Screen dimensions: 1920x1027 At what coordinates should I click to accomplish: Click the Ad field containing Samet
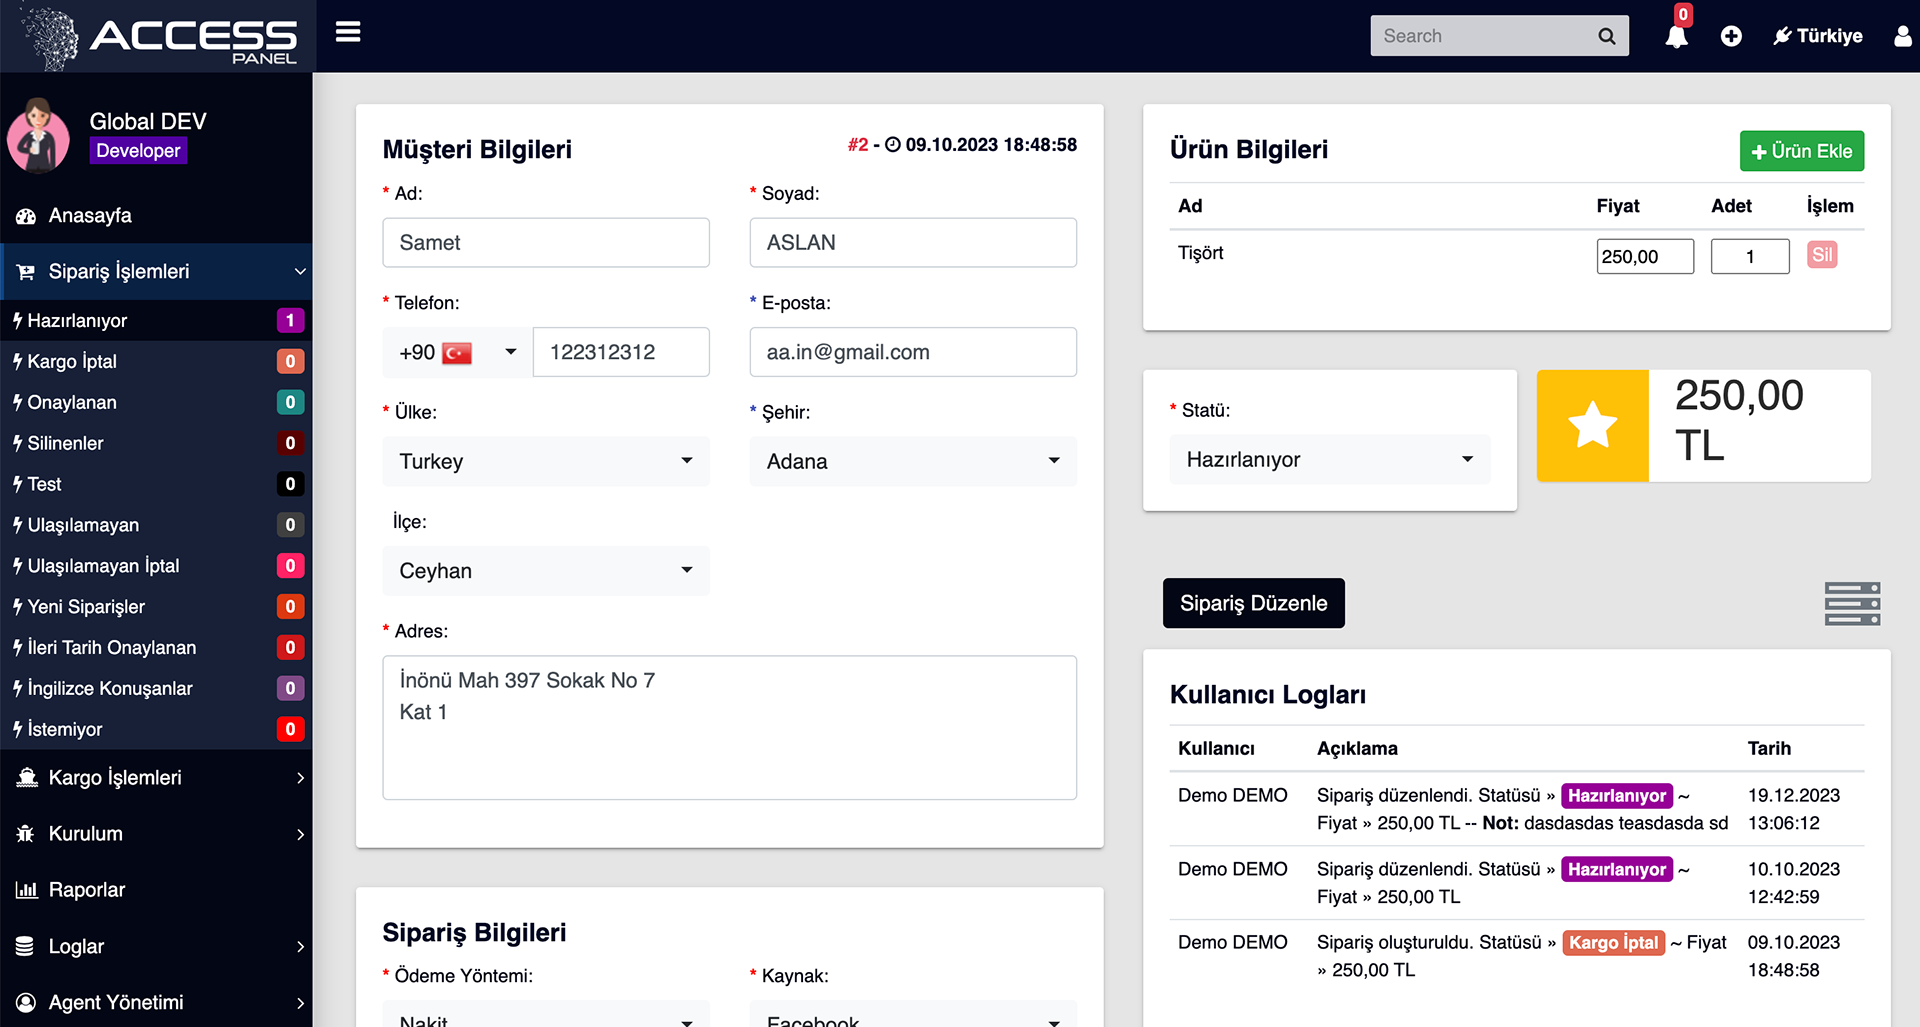tap(546, 243)
